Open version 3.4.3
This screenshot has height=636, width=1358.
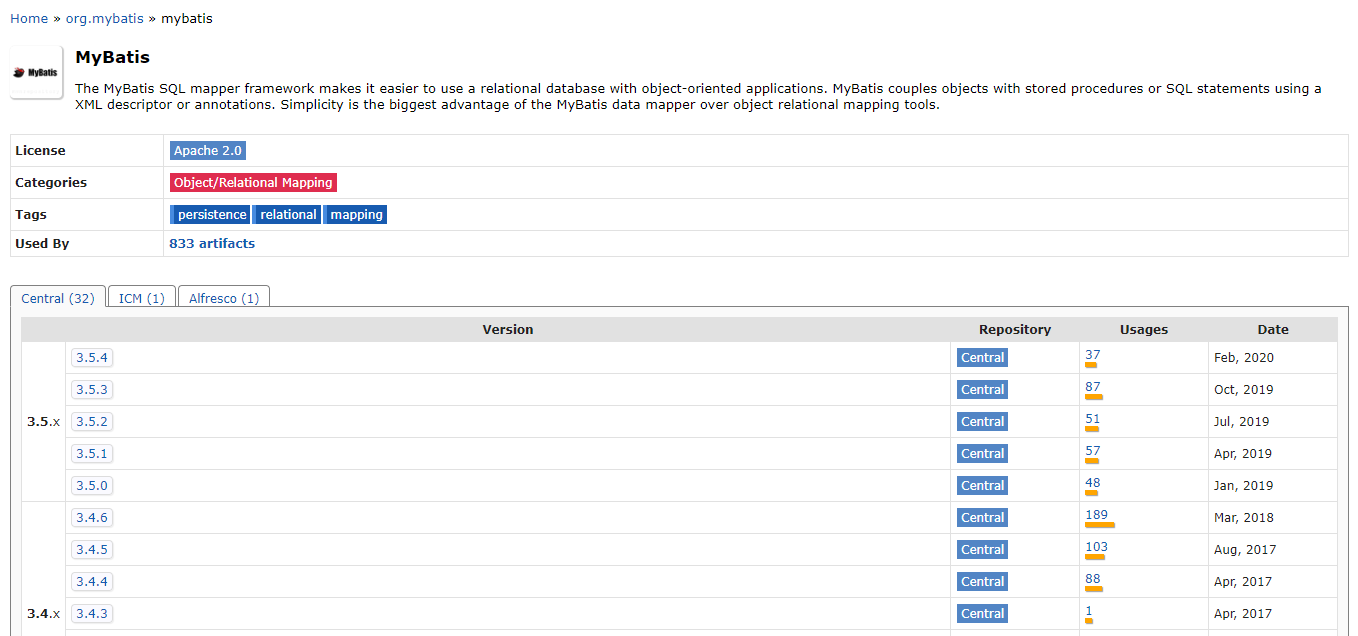[92, 614]
